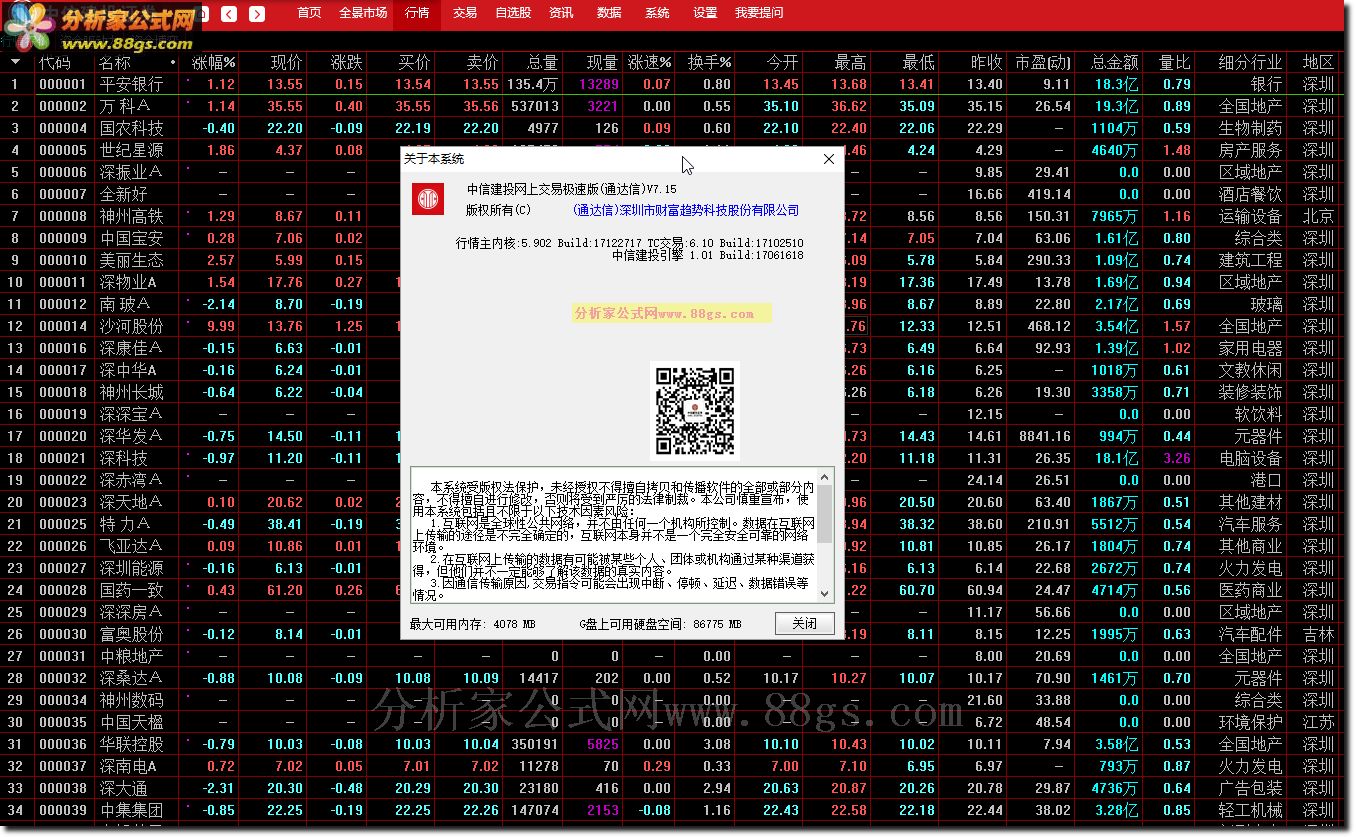Sort by the 涨幅% column header
Image resolution: width=1356 pixels, height=837 pixels.
coord(214,62)
